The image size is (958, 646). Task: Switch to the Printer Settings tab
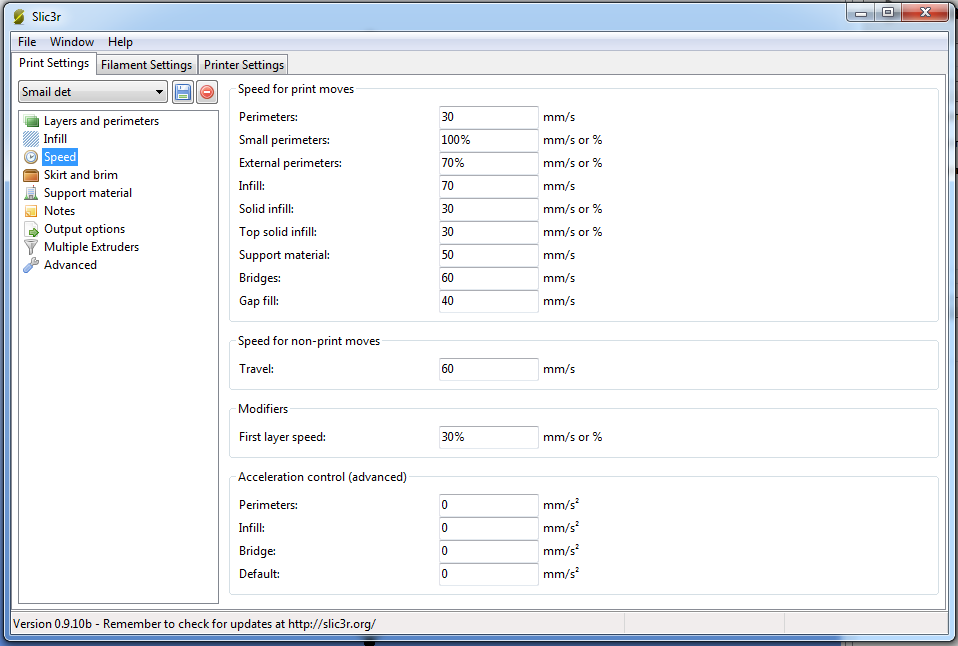tap(244, 65)
